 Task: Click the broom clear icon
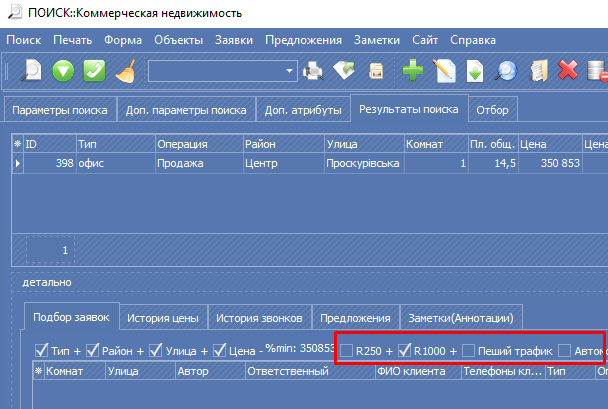[125, 71]
